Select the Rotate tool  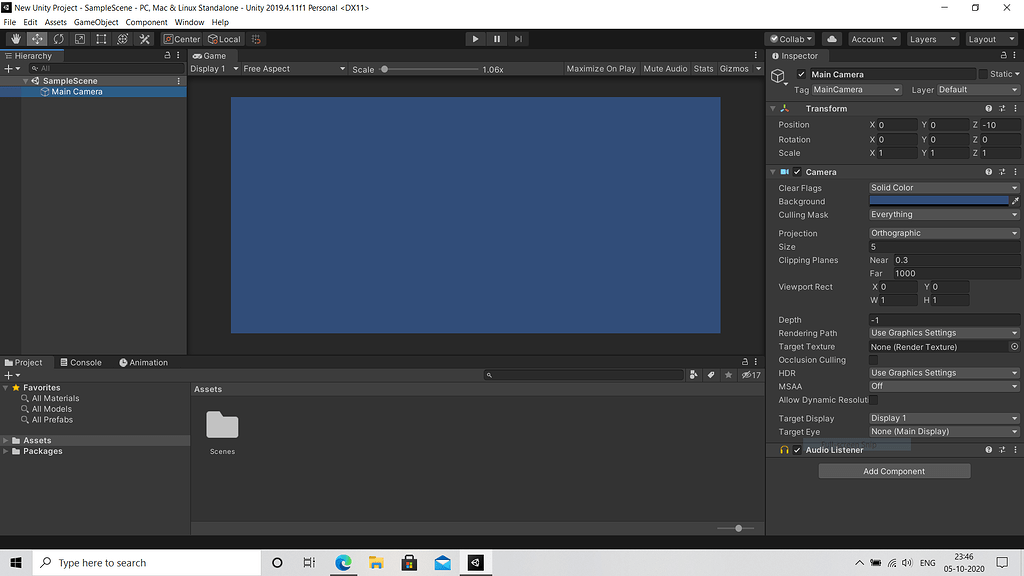pyautogui.click(x=58, y=38)
